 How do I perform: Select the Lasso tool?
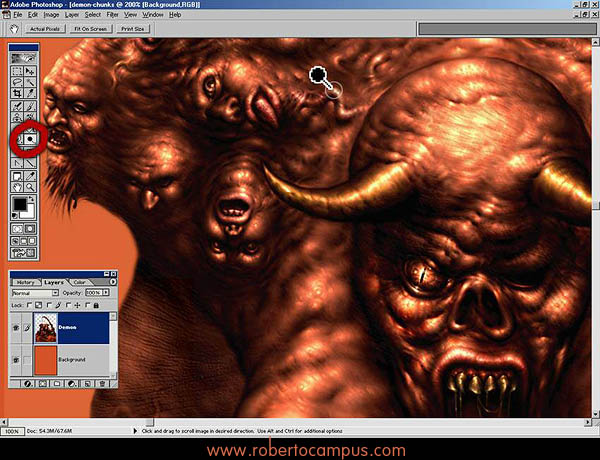(x=17, y=82)
